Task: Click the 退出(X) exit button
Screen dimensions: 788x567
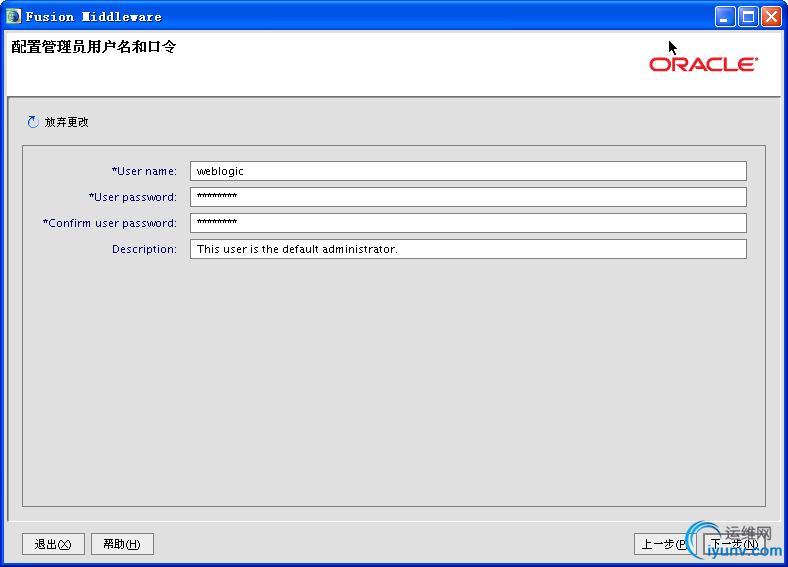Action: coord(53,544)
